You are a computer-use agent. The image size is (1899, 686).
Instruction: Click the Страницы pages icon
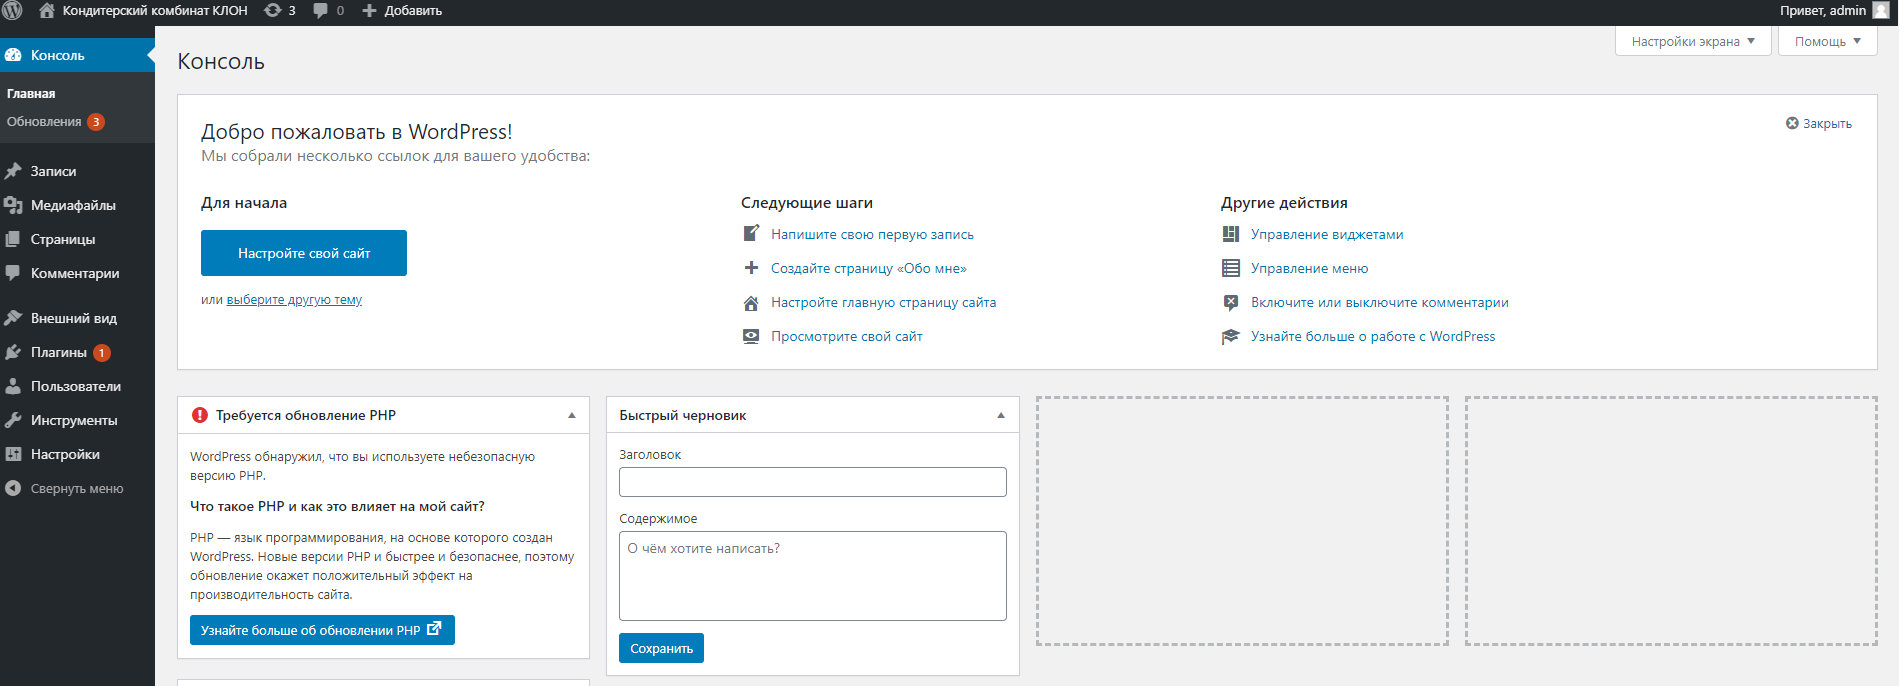pos(13,239)
